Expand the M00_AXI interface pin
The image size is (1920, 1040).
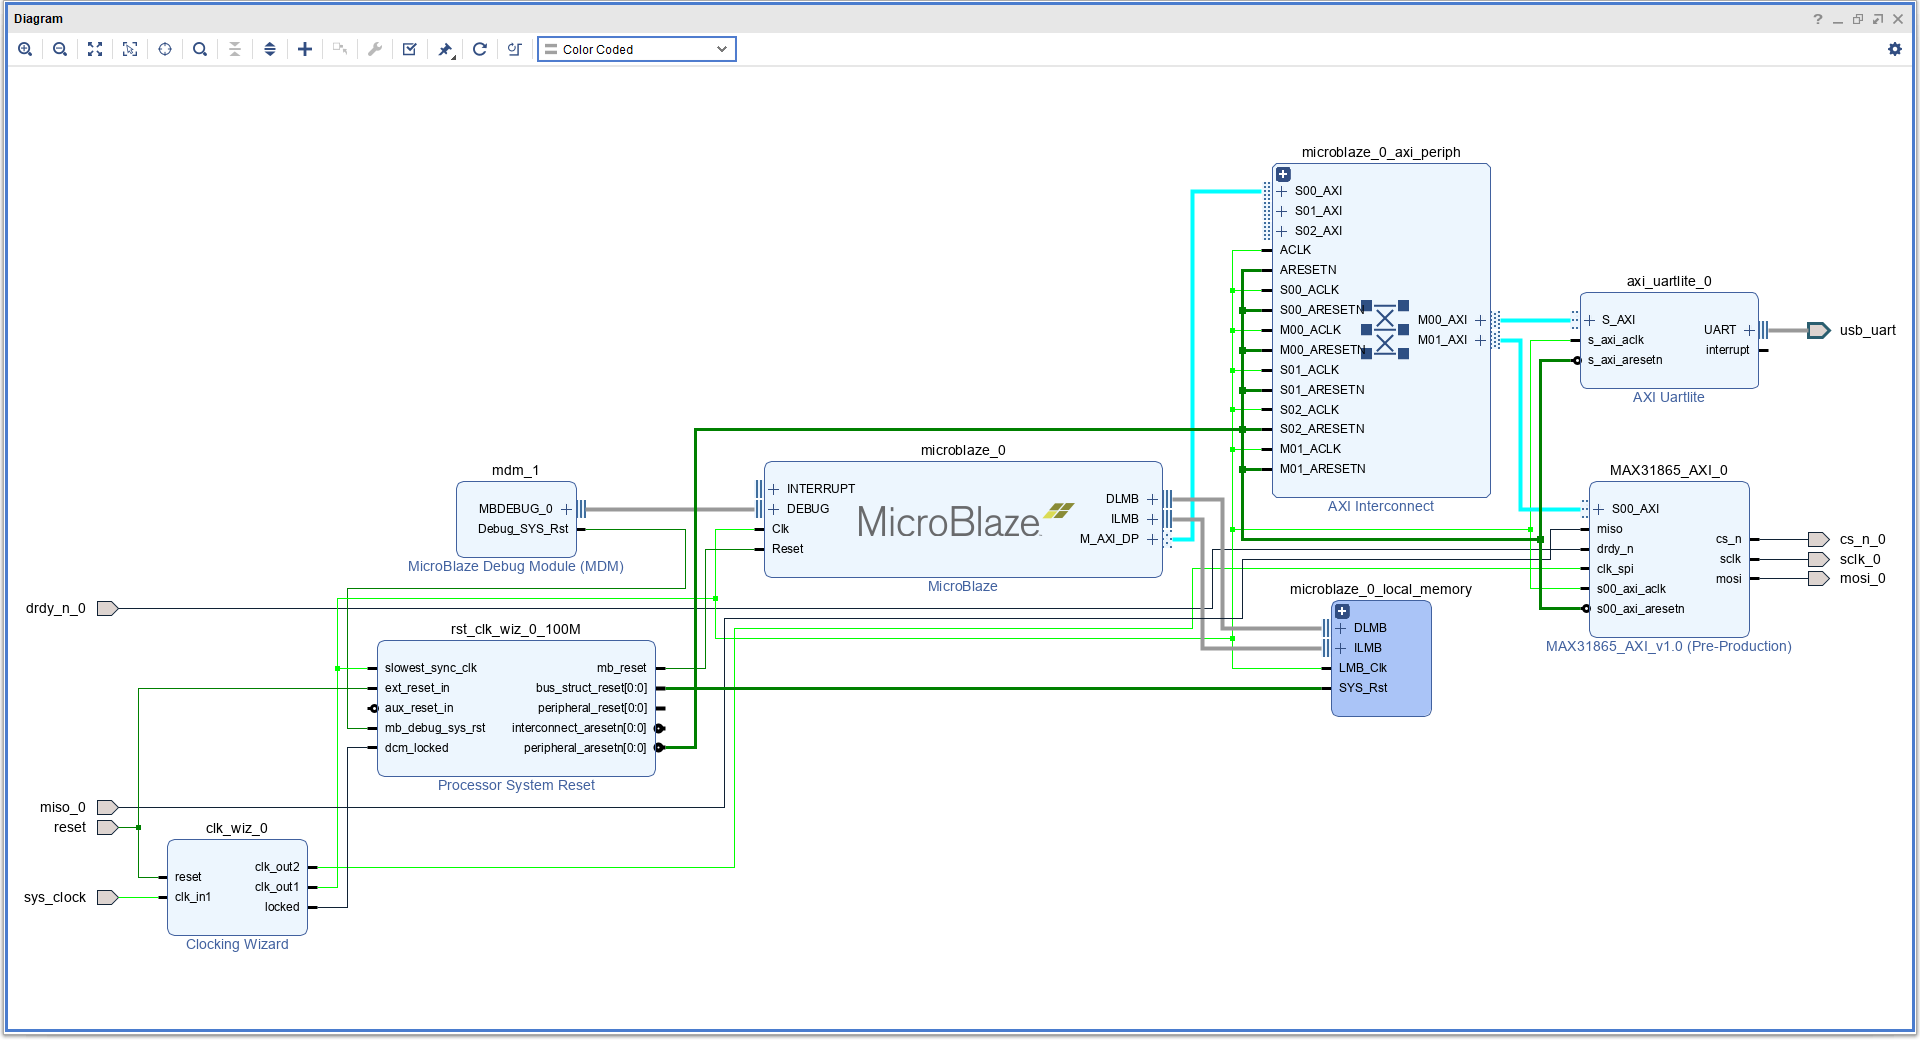click(1480, 320)
